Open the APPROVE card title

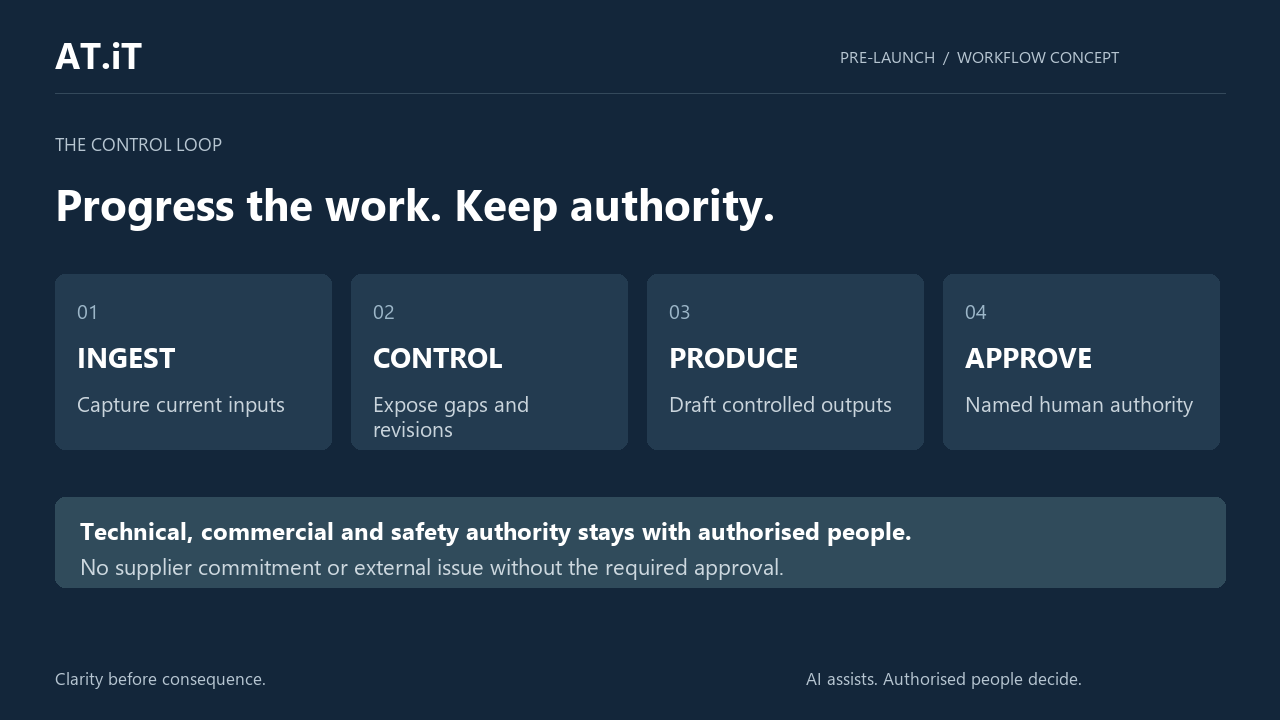coord(1028,358)
